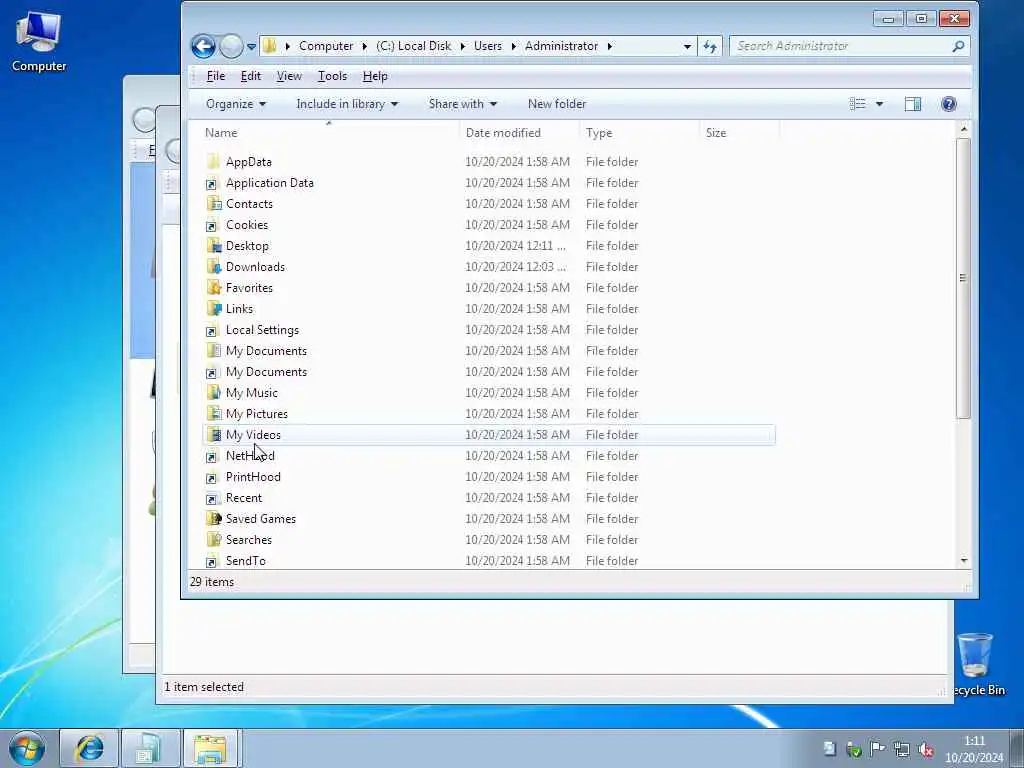Expand Include in library dropdown
Image resolution: width=1024 pixels, height=768 pixels.
click(347, 104)
